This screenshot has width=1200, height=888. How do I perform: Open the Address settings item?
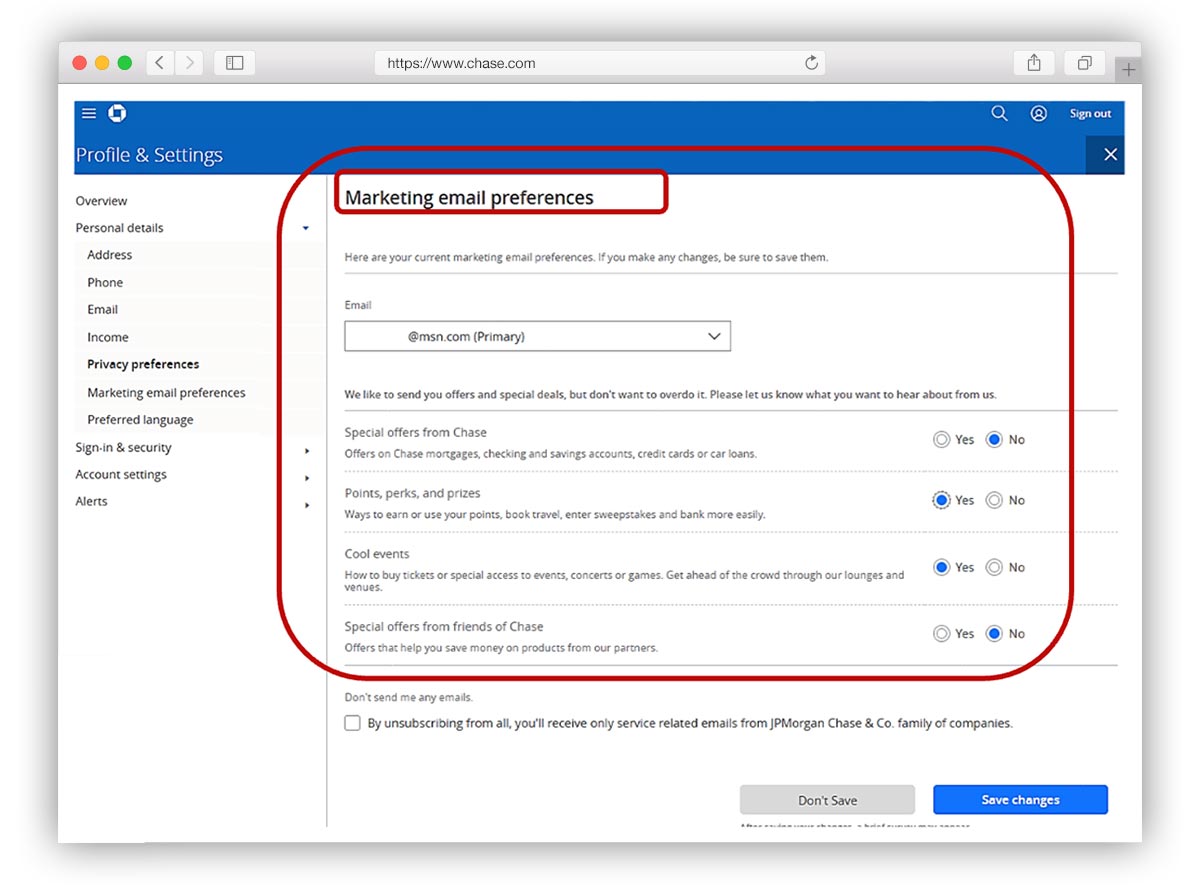pyautogui.click(x=109, y=255)
